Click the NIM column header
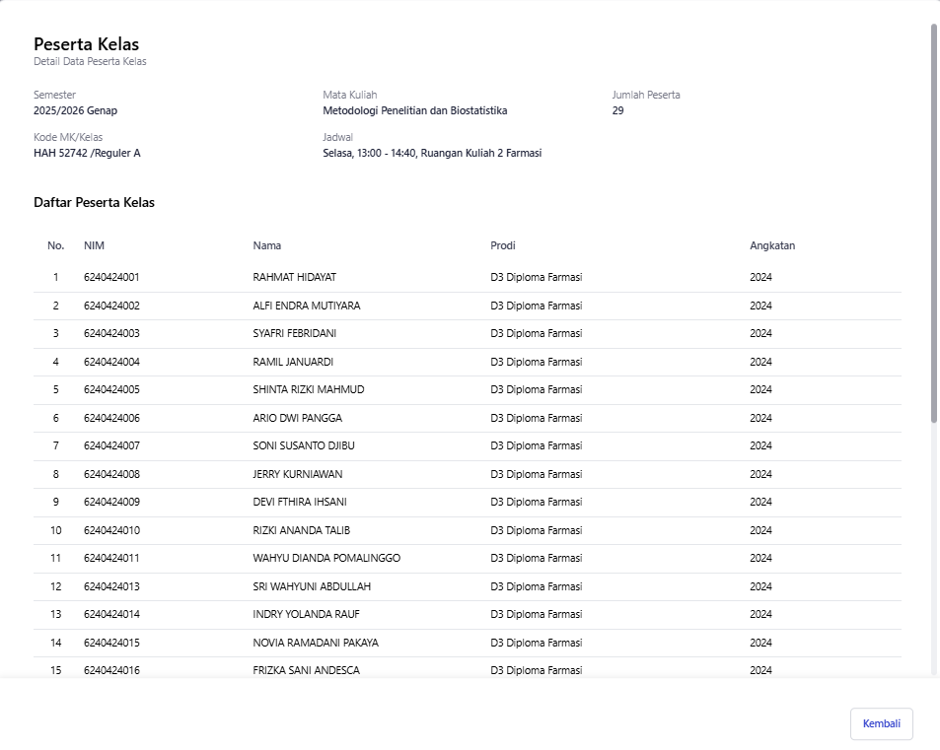The width and height of the screenshot is (940, 750). (94, 245)
